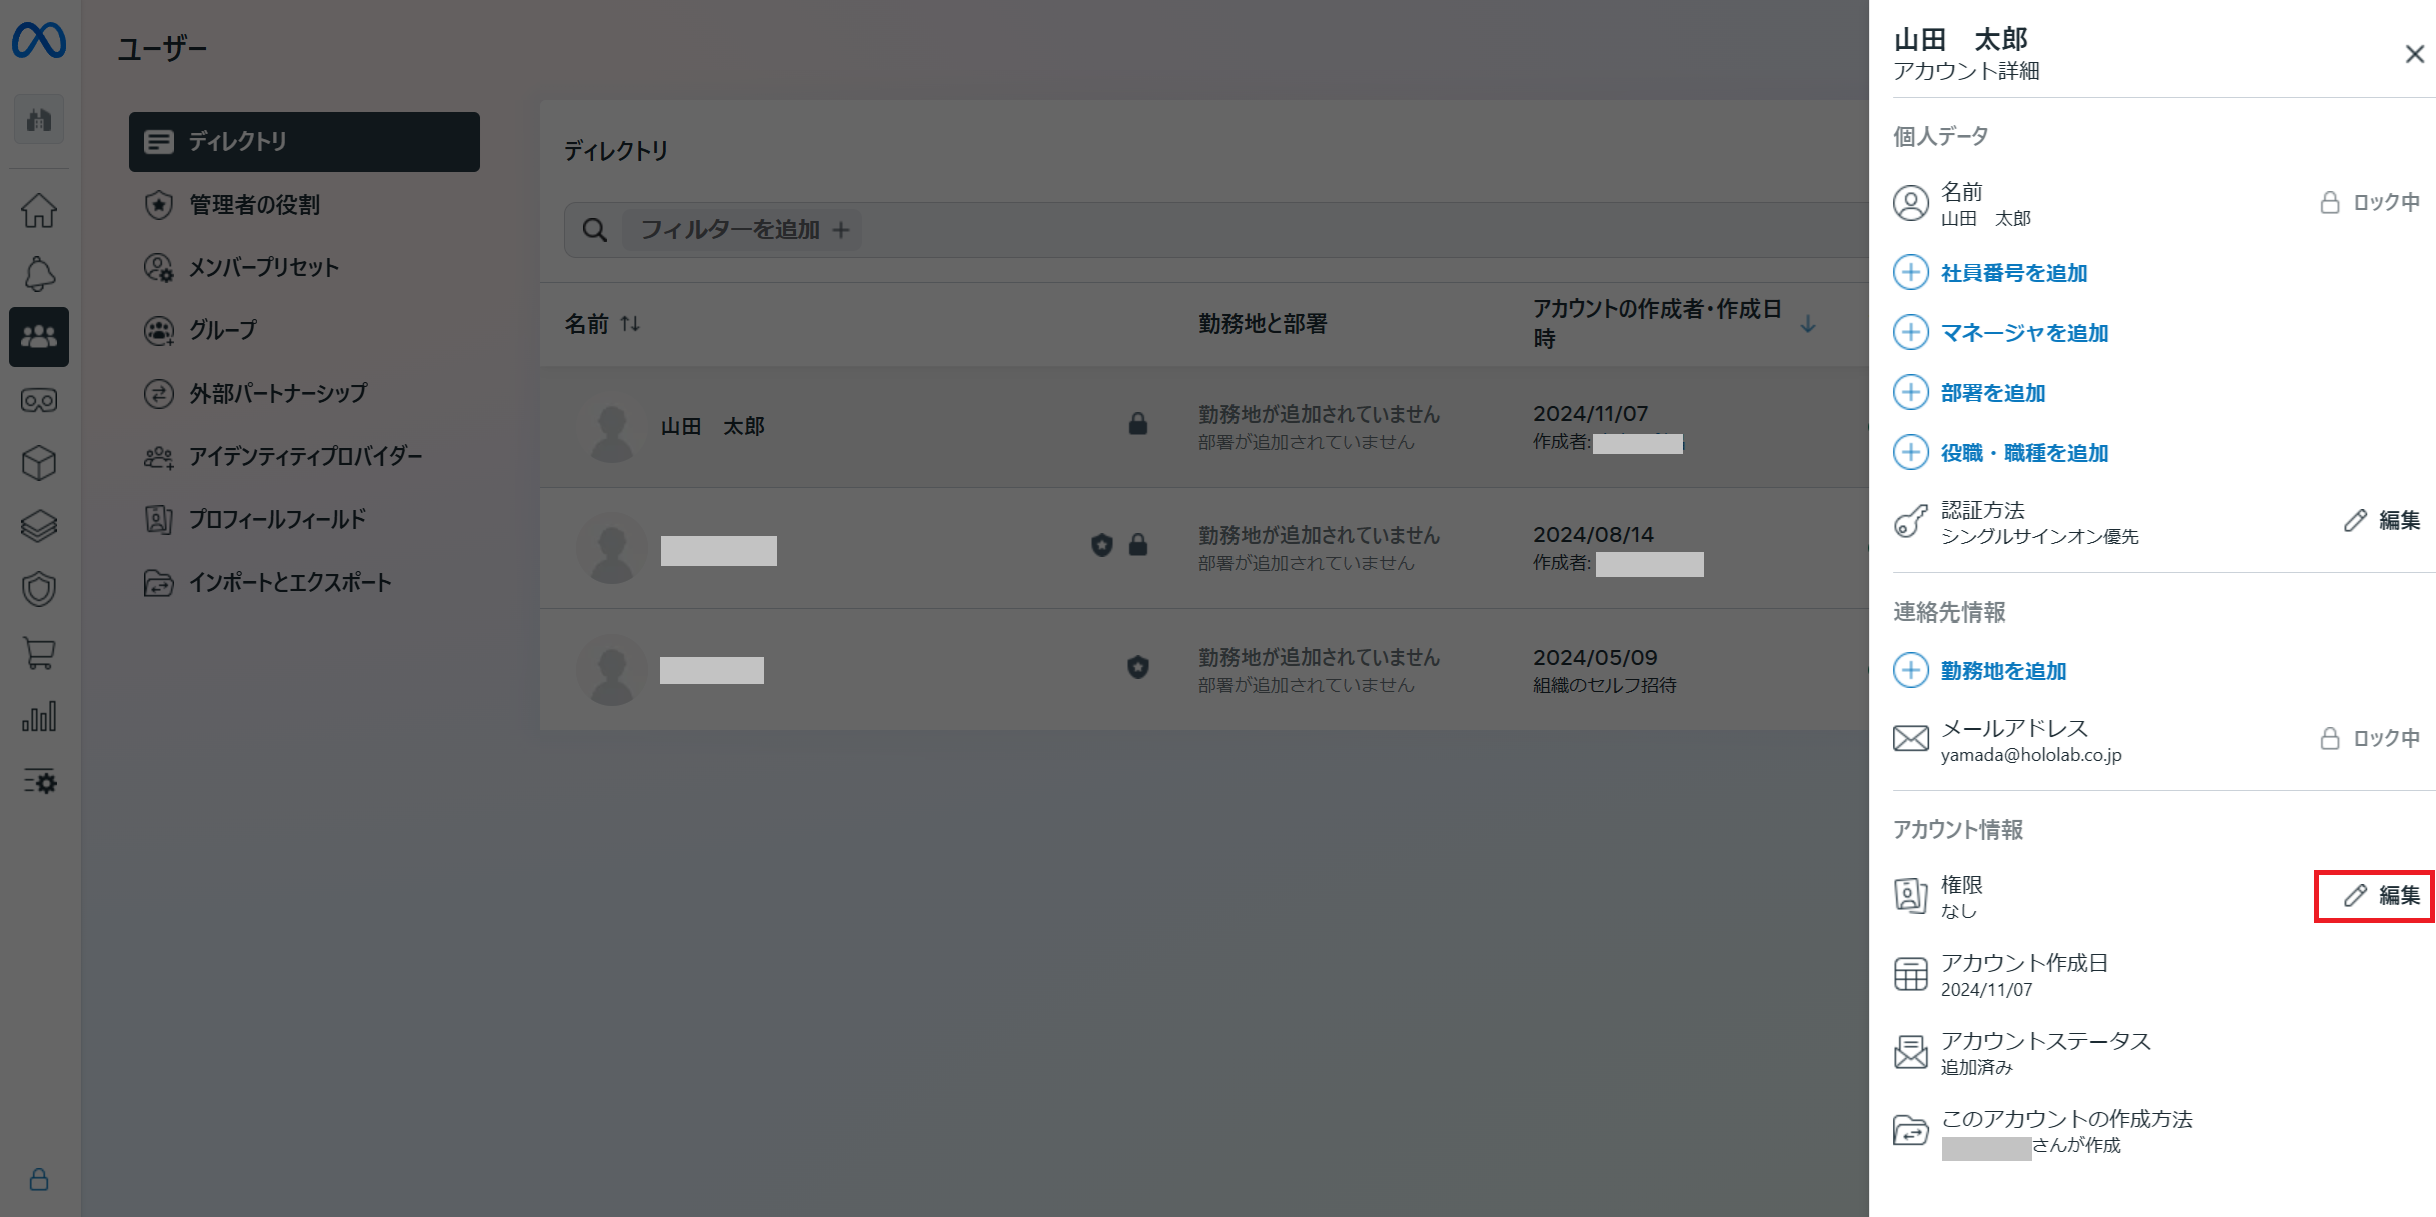The width and height of the screenshot is (2436, 1217).
Task: Open the home icon in sidebar
Action: click(39, 211)
